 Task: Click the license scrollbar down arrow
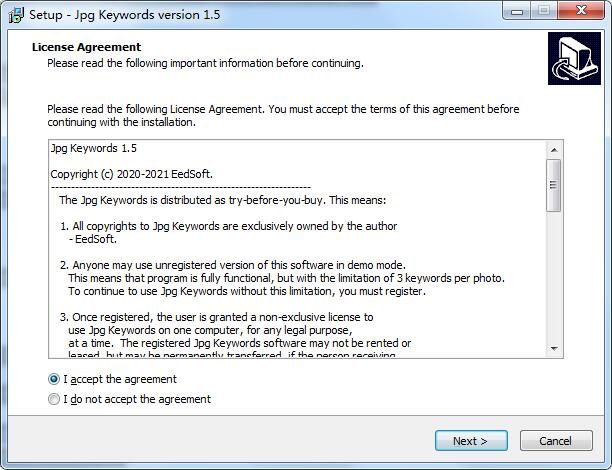[554, 348]
